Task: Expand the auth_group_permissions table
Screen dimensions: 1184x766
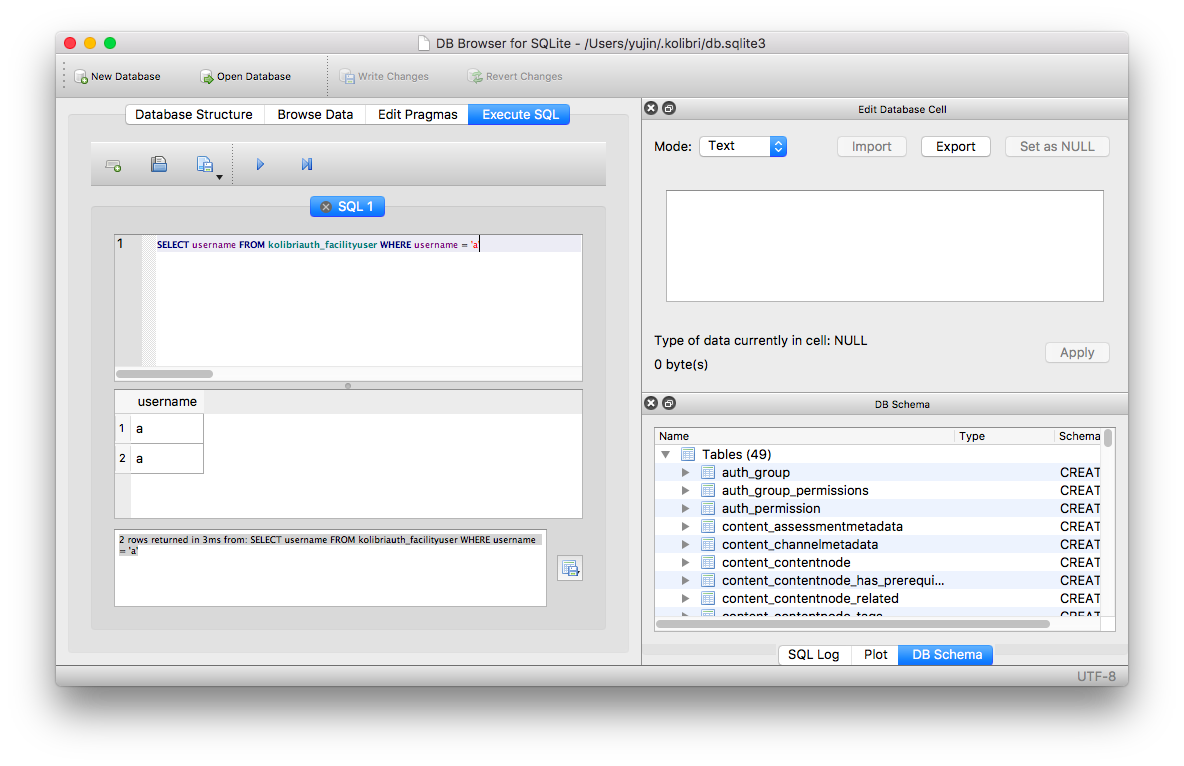Action: tap(686, 491)
